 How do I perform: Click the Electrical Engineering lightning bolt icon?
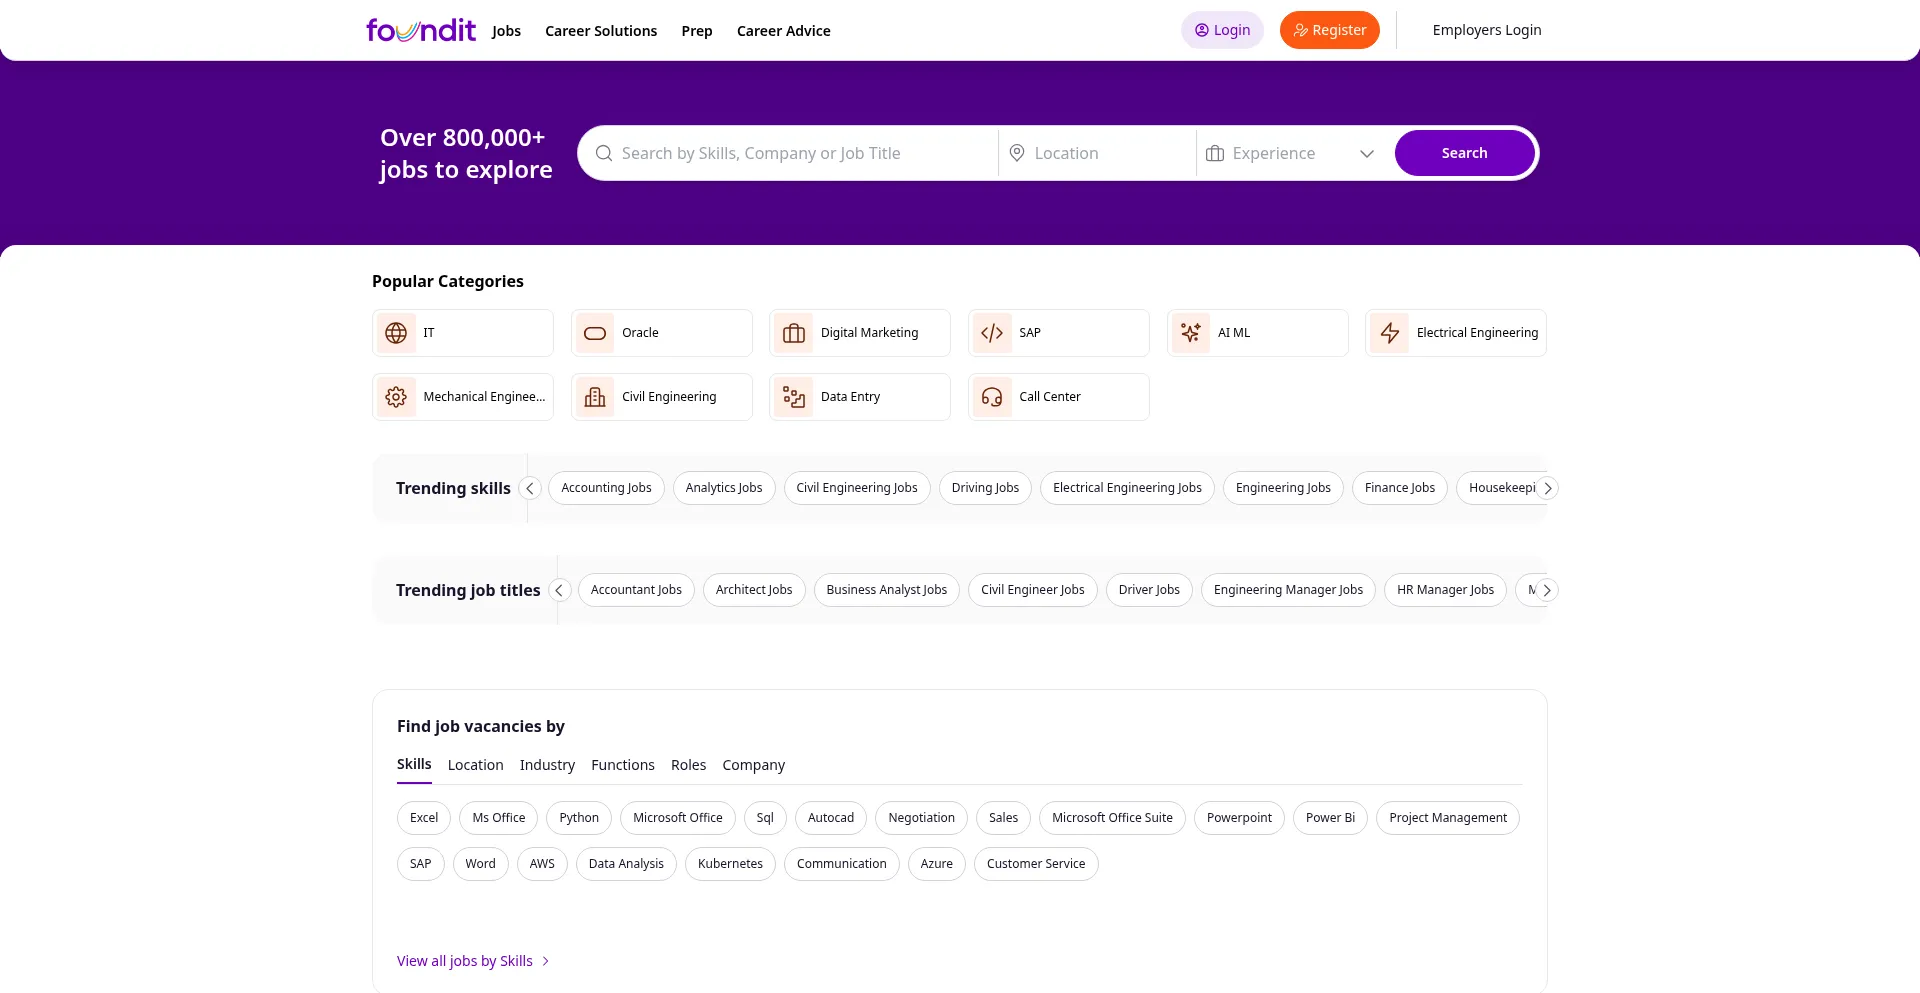point(1390,333)
